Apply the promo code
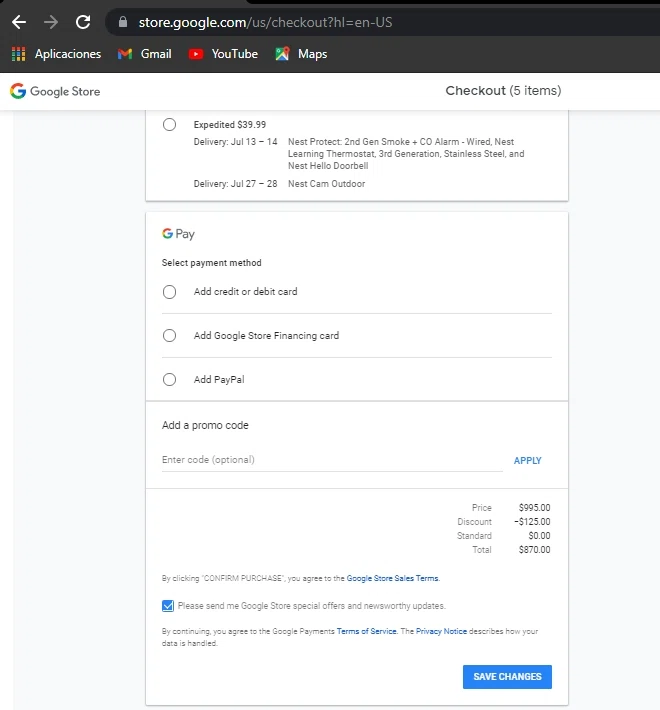 (x=527, y=461)
